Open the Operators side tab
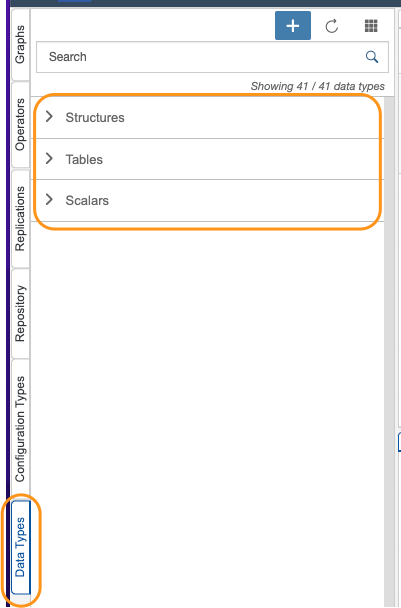This screenshot has height=608, width=401. point(20,124)
